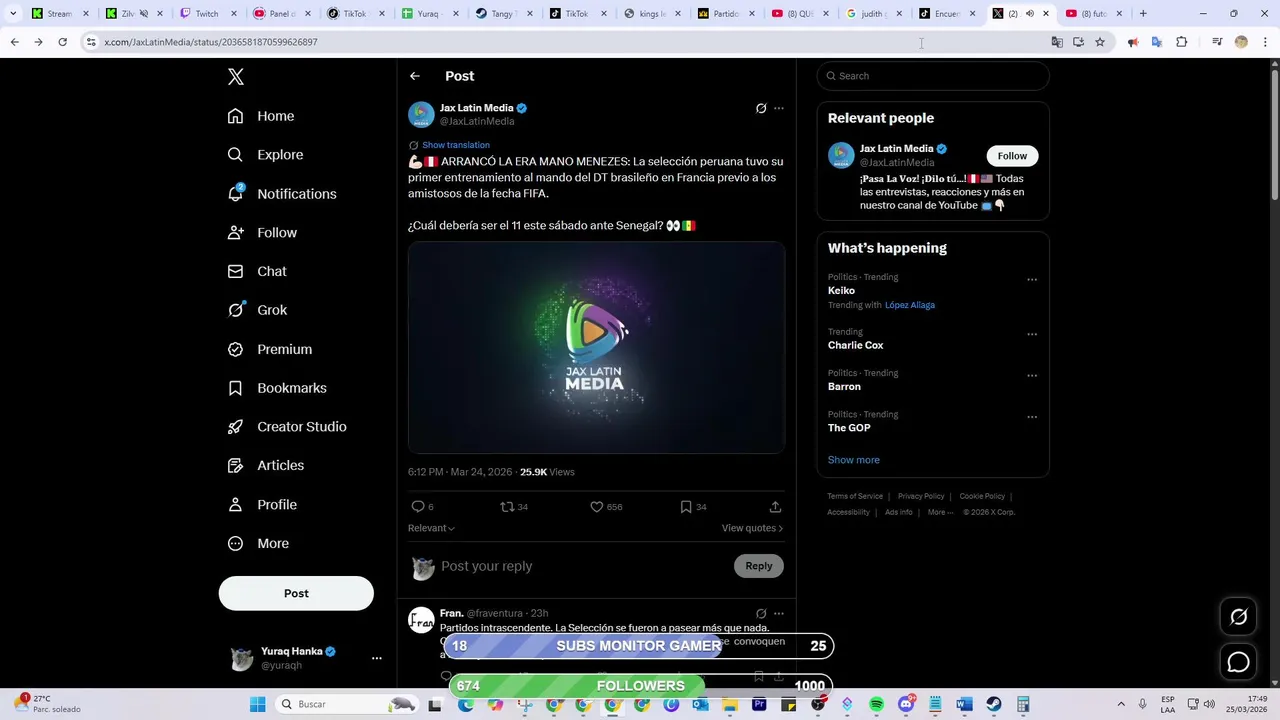Open Premium in sidebar
Image resolution: width=1280 pixels, height=720 pixels.
point(270,349)
